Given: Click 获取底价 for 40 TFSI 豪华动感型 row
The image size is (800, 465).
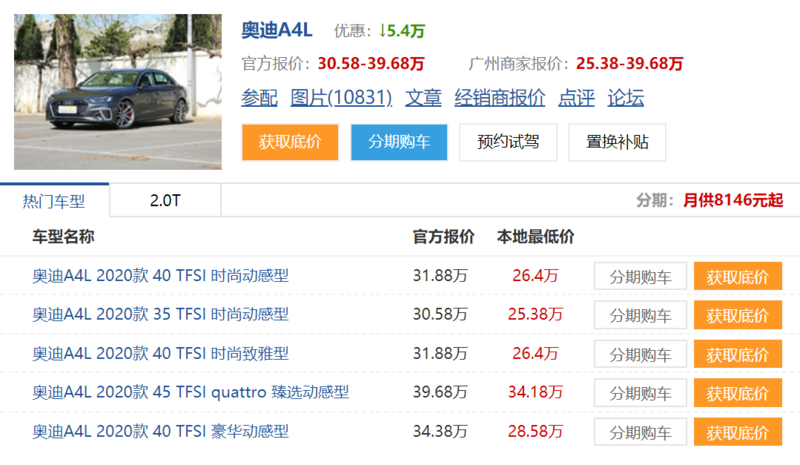Looking at the screenshot, I should (x=738, y=432).
